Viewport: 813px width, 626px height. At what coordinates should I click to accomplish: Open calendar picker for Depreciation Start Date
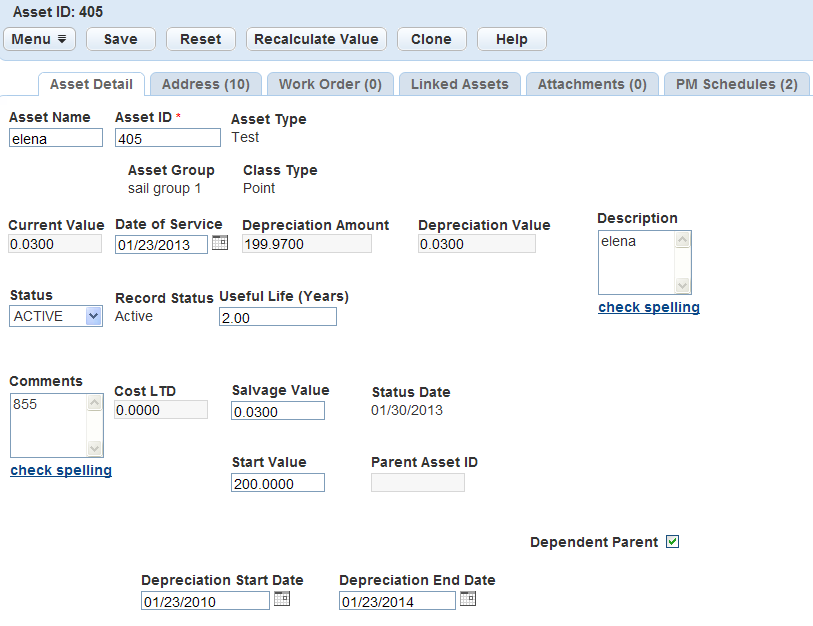282,599
